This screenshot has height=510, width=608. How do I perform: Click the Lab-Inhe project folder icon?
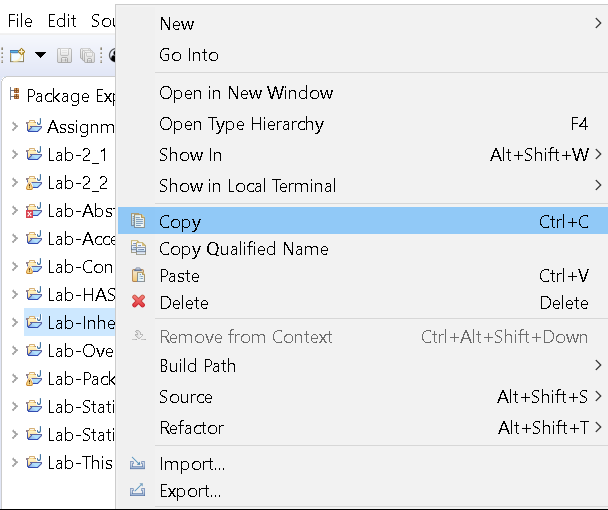(x=34, y=322)
